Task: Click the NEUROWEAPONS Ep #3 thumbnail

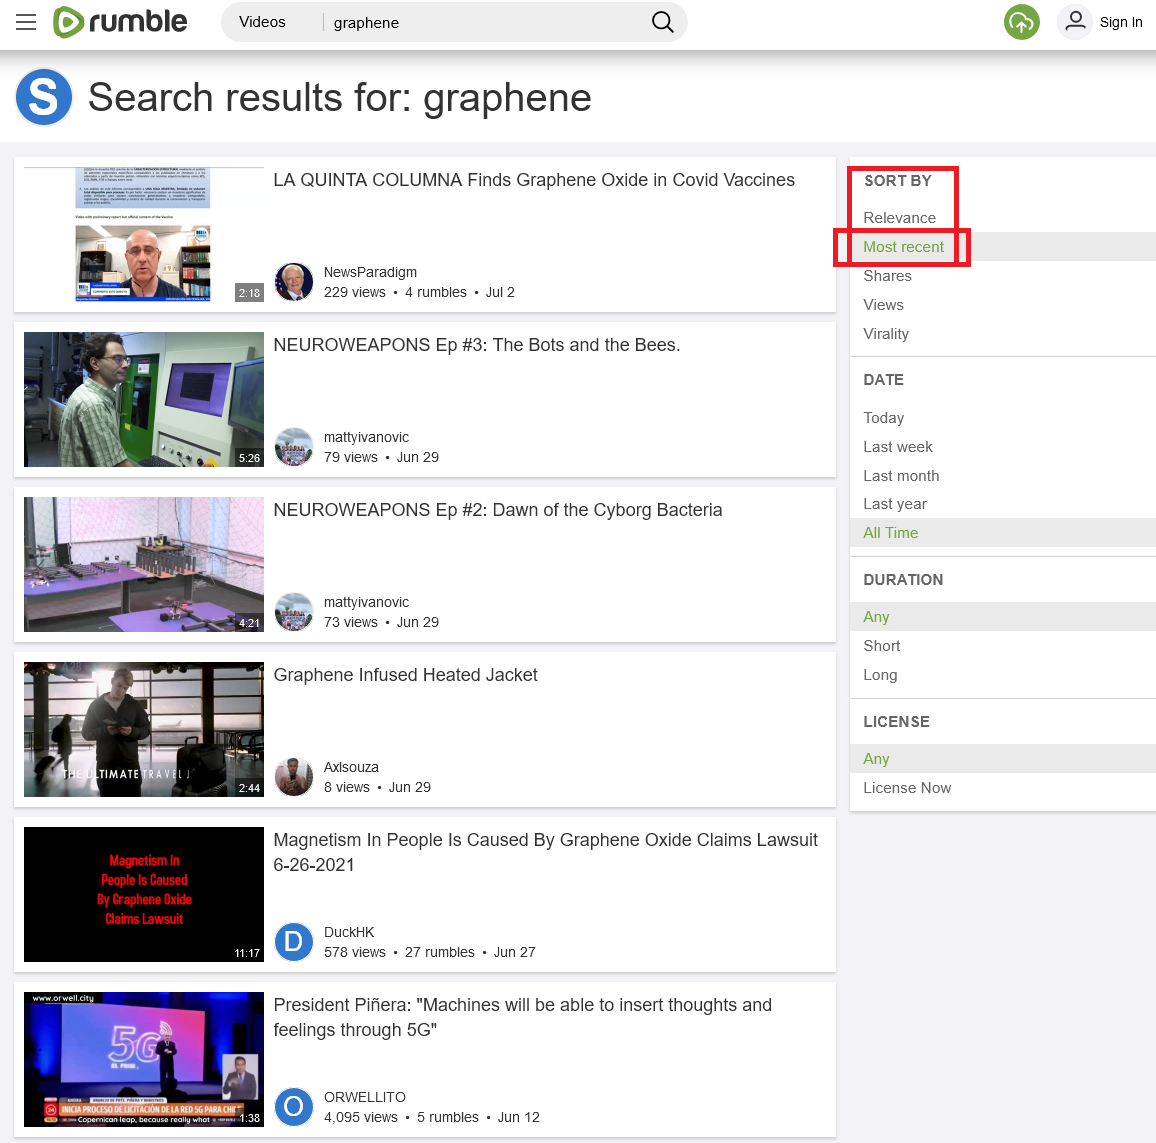Action: [x=144, y=399]
